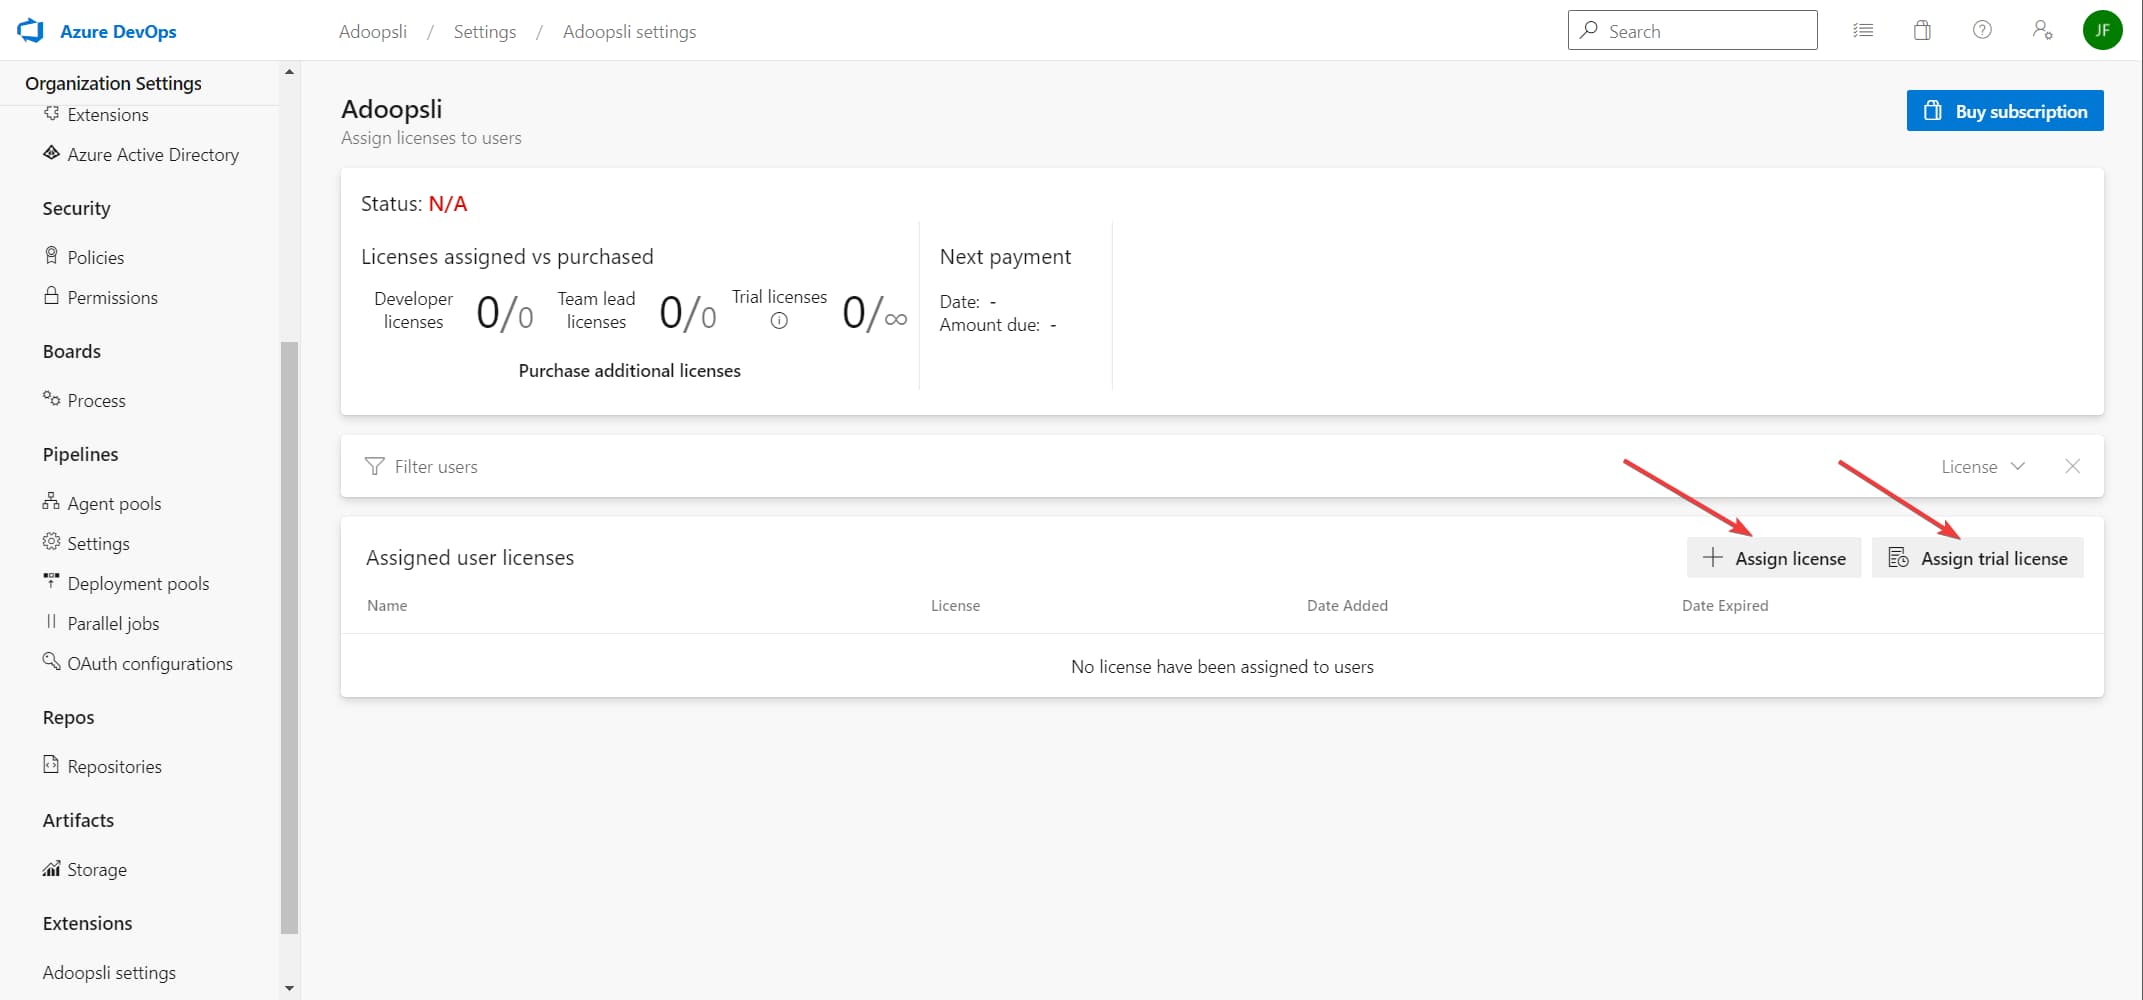Open the marketplace shopping bag icon
This screenshot has height=1000, width=2143.
click(x=1922, y=30)
